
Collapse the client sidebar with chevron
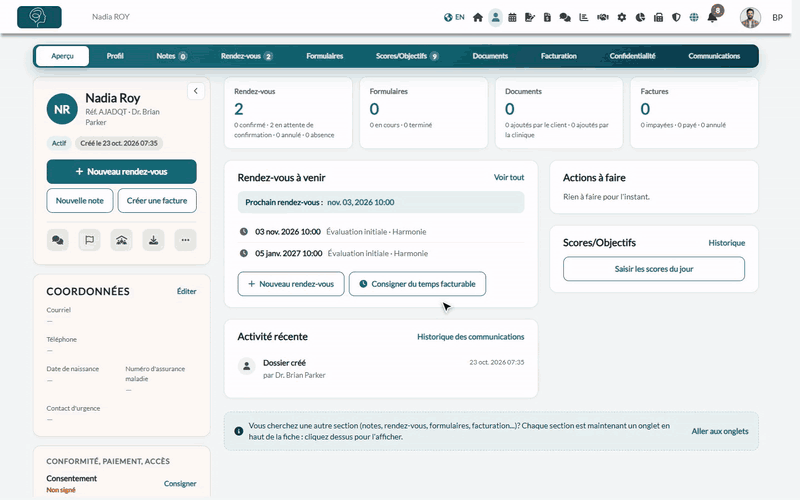click(x=196, y=91)
